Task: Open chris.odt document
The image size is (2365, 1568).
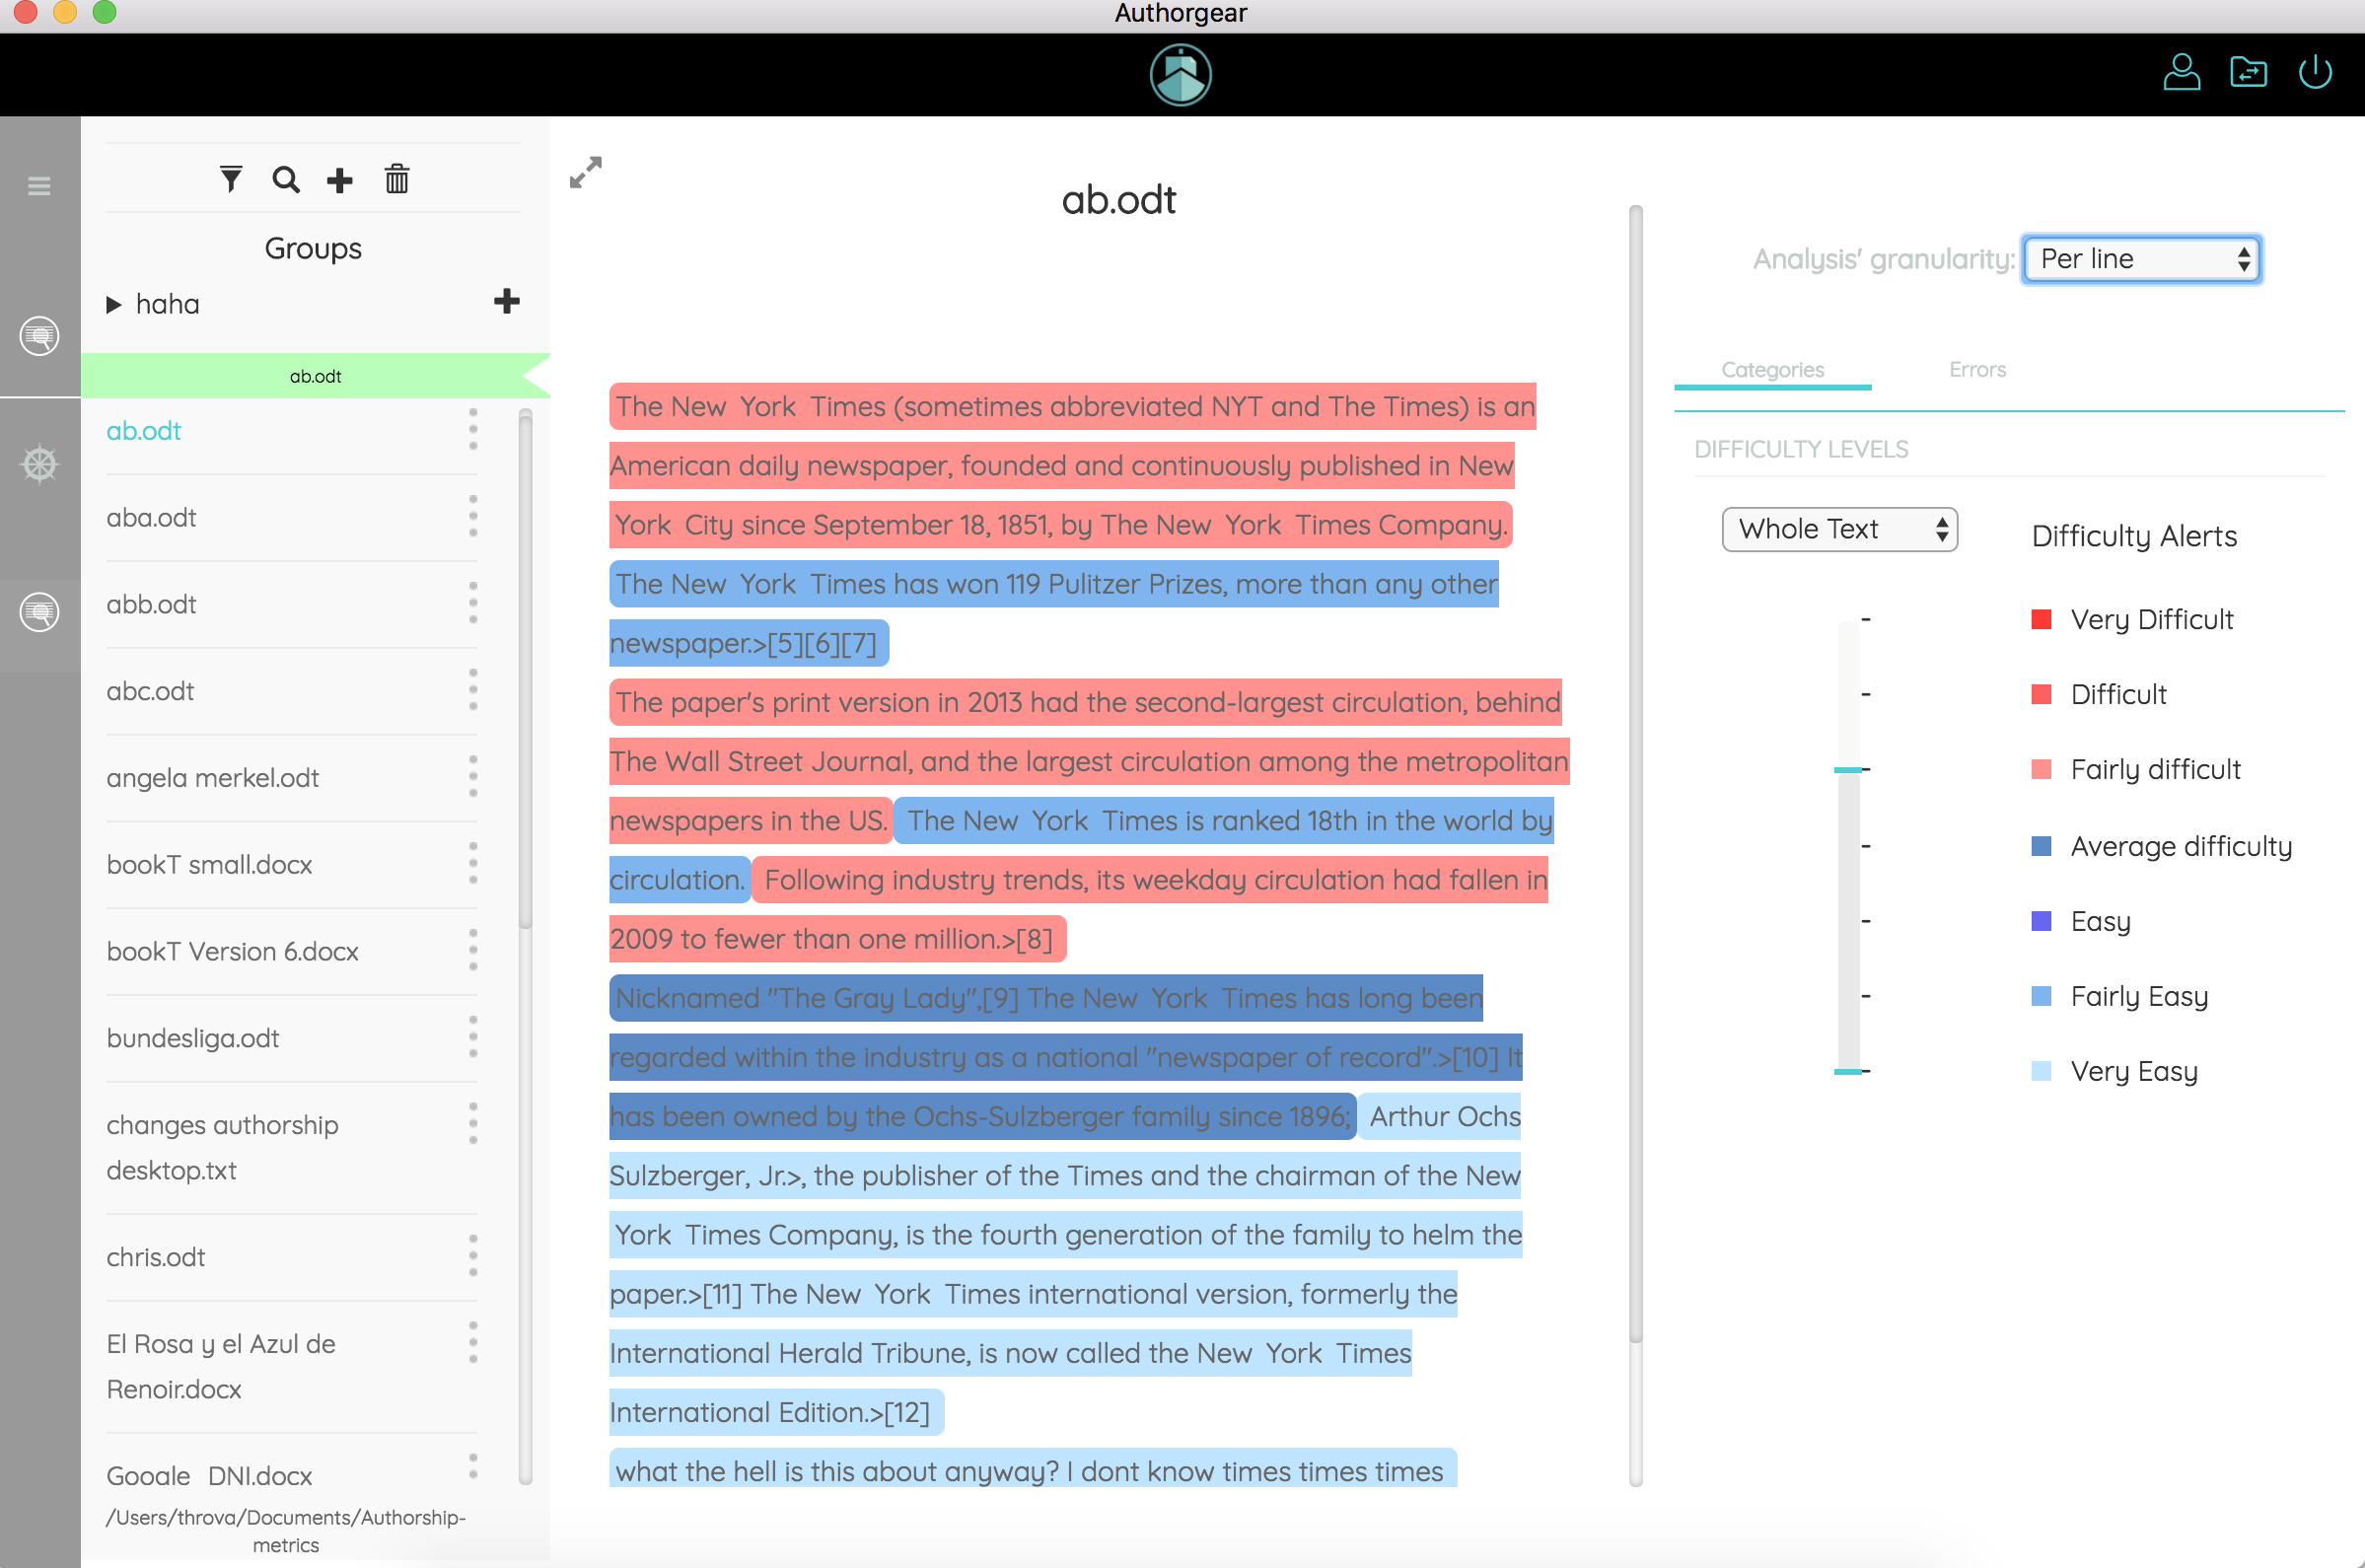Action: [x=155, y=1257]
